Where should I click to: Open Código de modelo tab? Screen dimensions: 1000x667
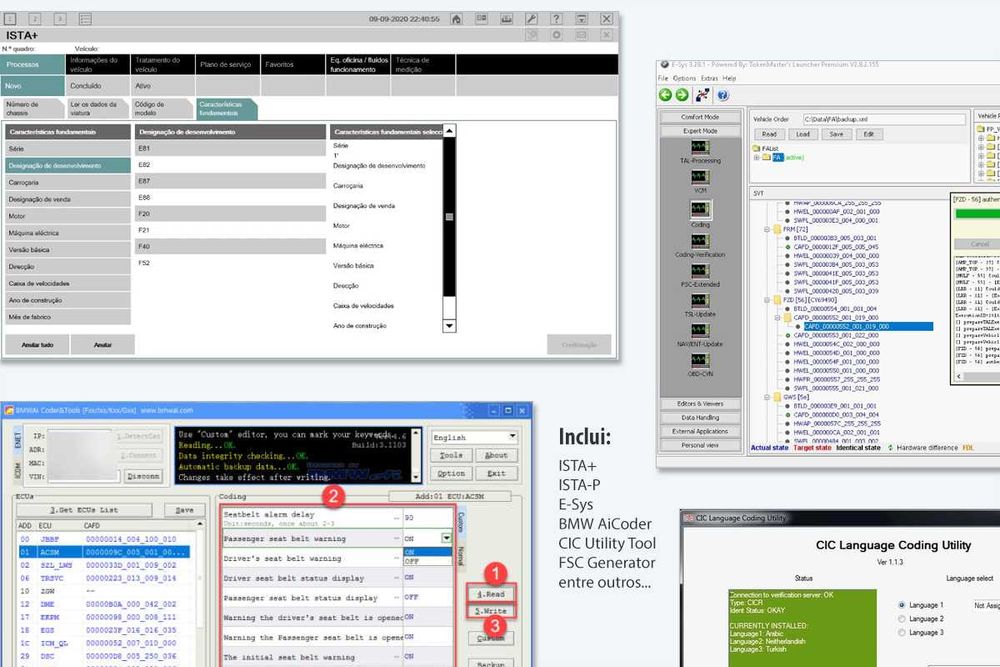[x=161, y=108]
